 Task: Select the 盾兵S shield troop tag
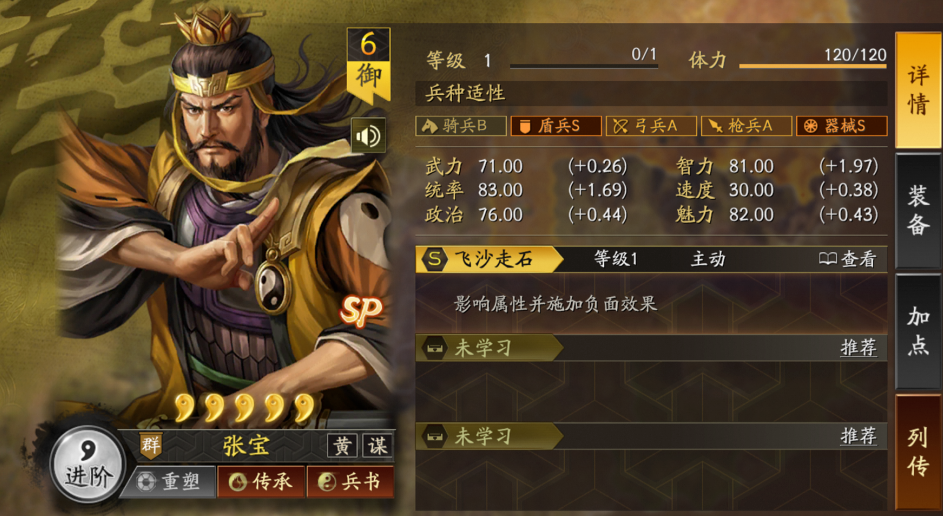[556, 126]
